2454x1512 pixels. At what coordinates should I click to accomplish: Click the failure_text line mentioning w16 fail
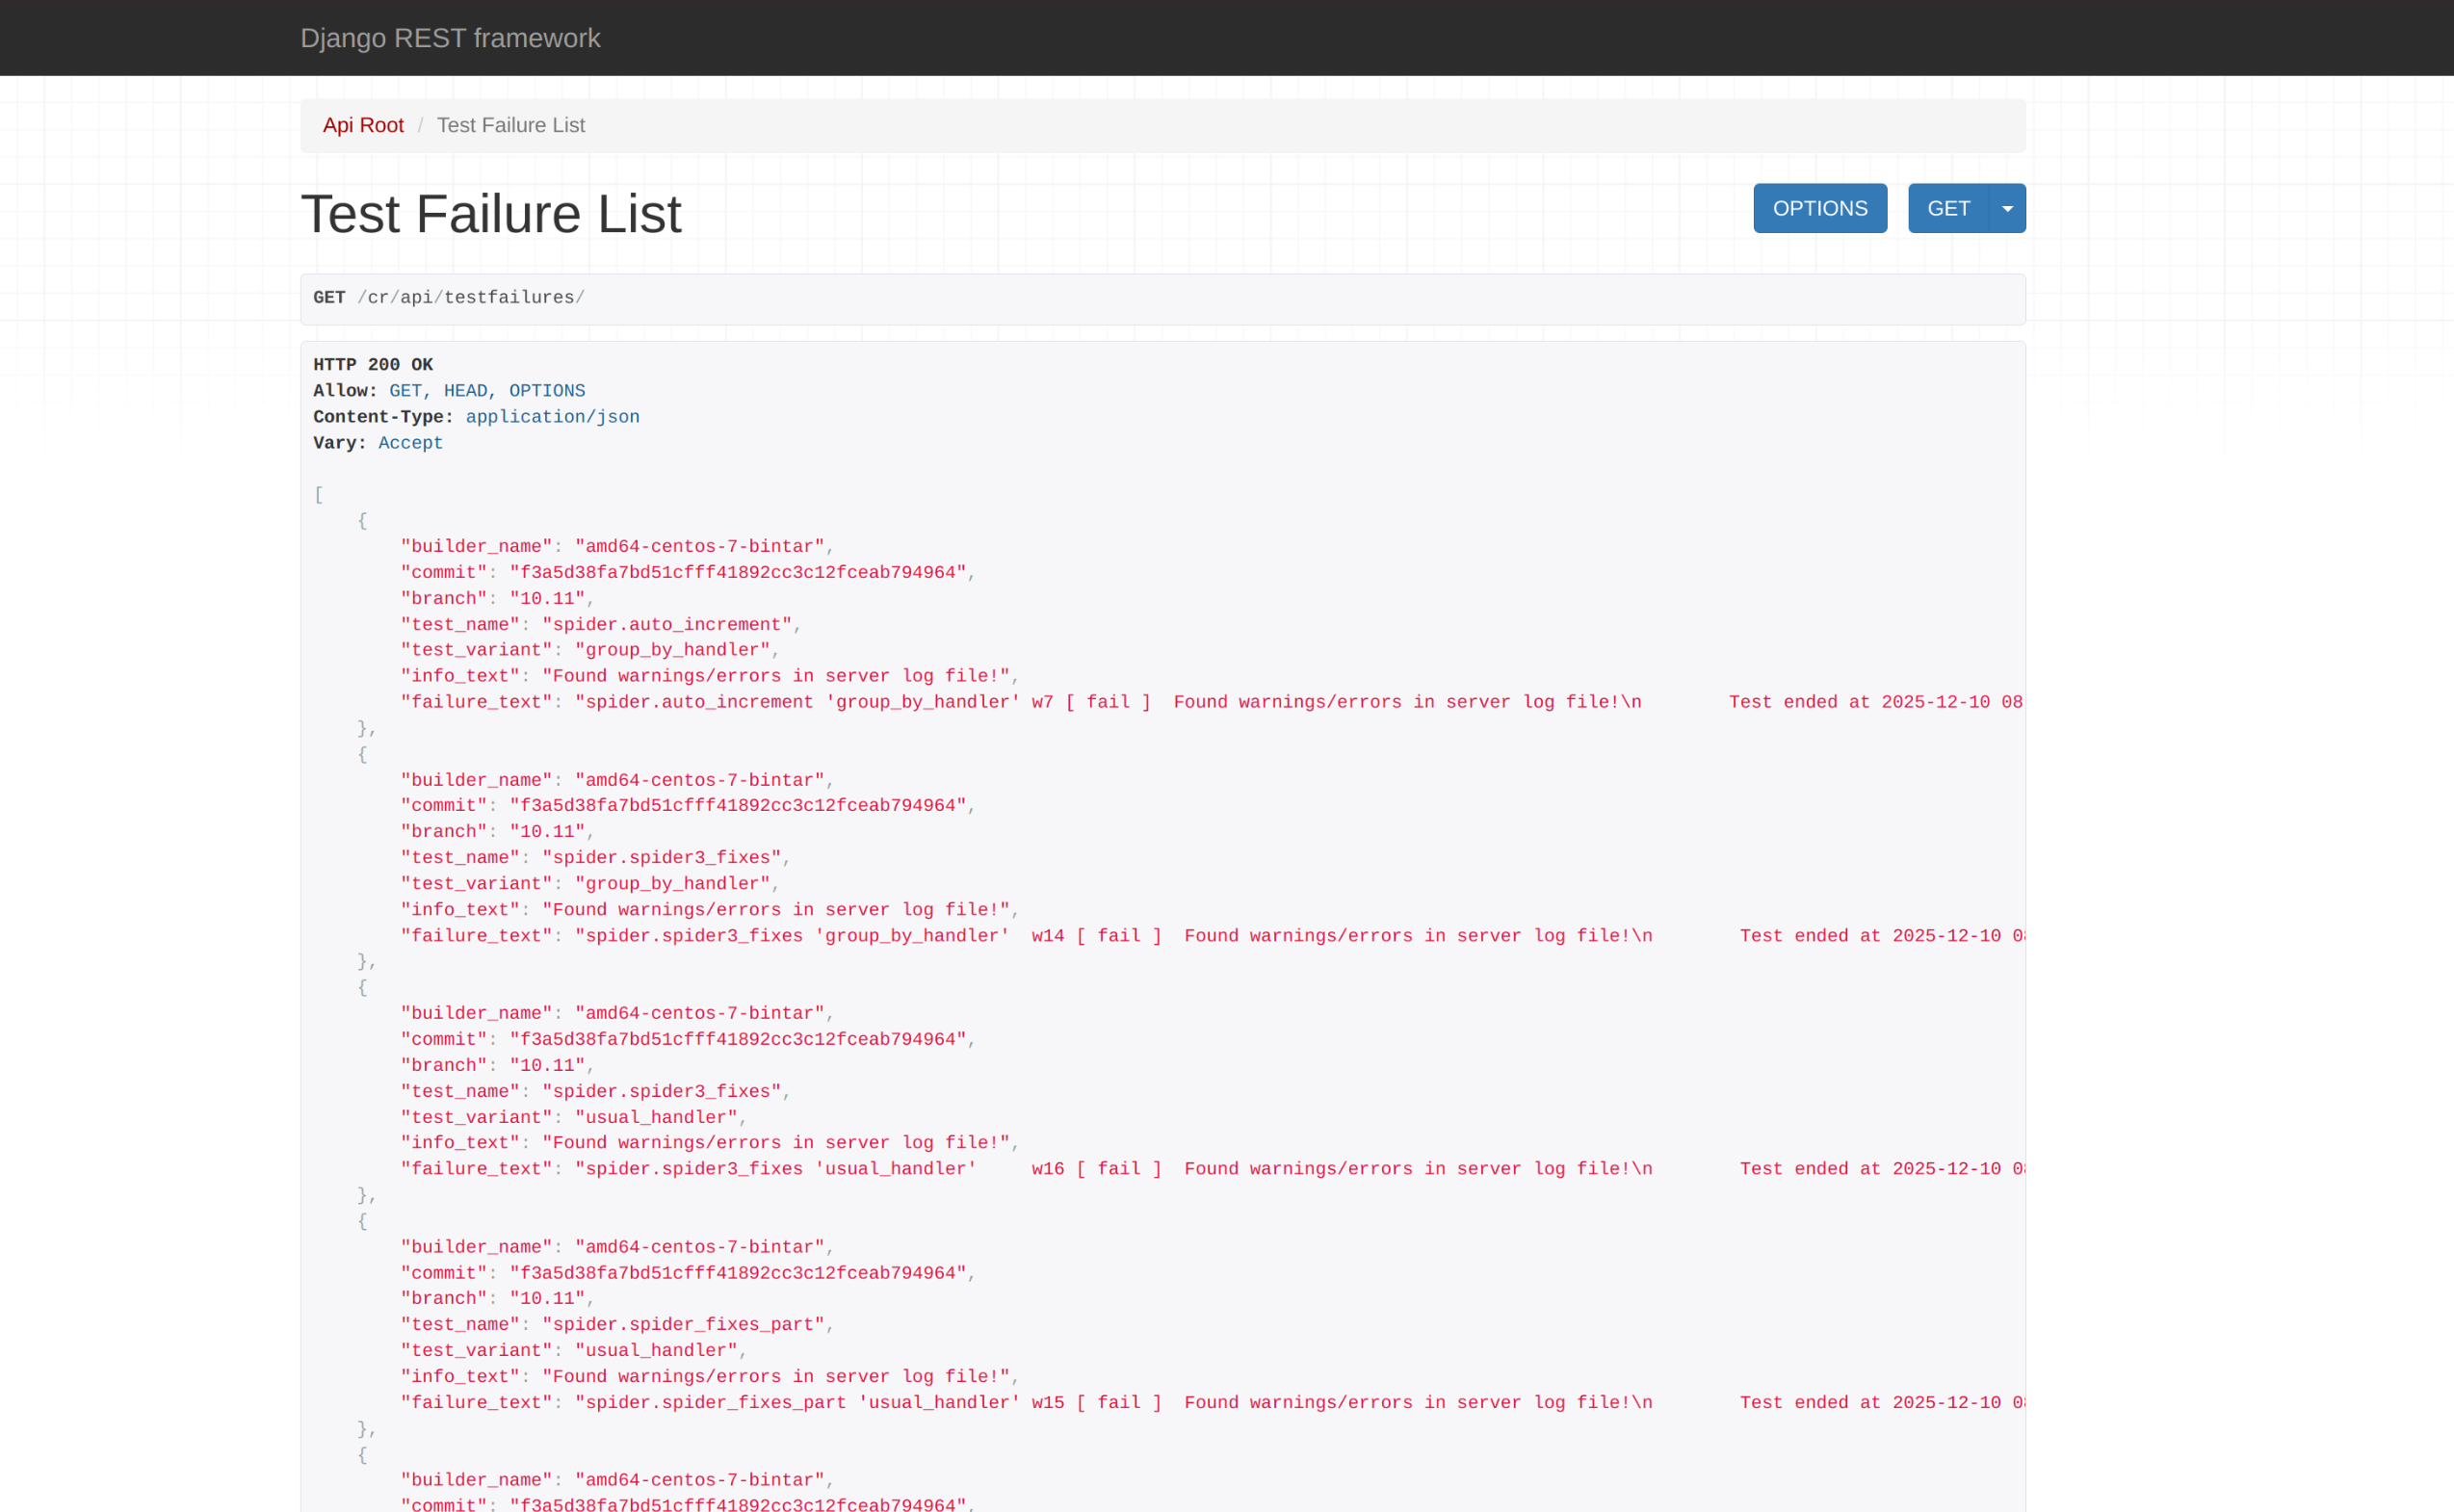1096,1169
